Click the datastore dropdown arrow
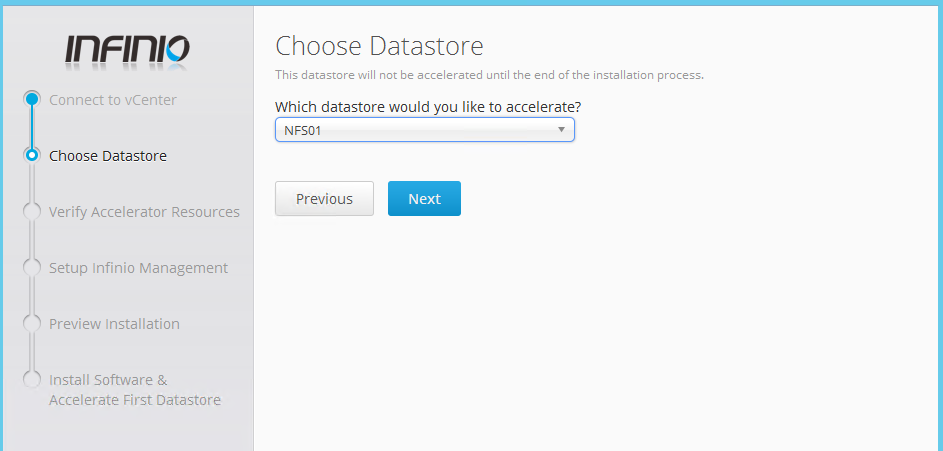Screen dimensions: 943x451 click(x=561, y=130)
